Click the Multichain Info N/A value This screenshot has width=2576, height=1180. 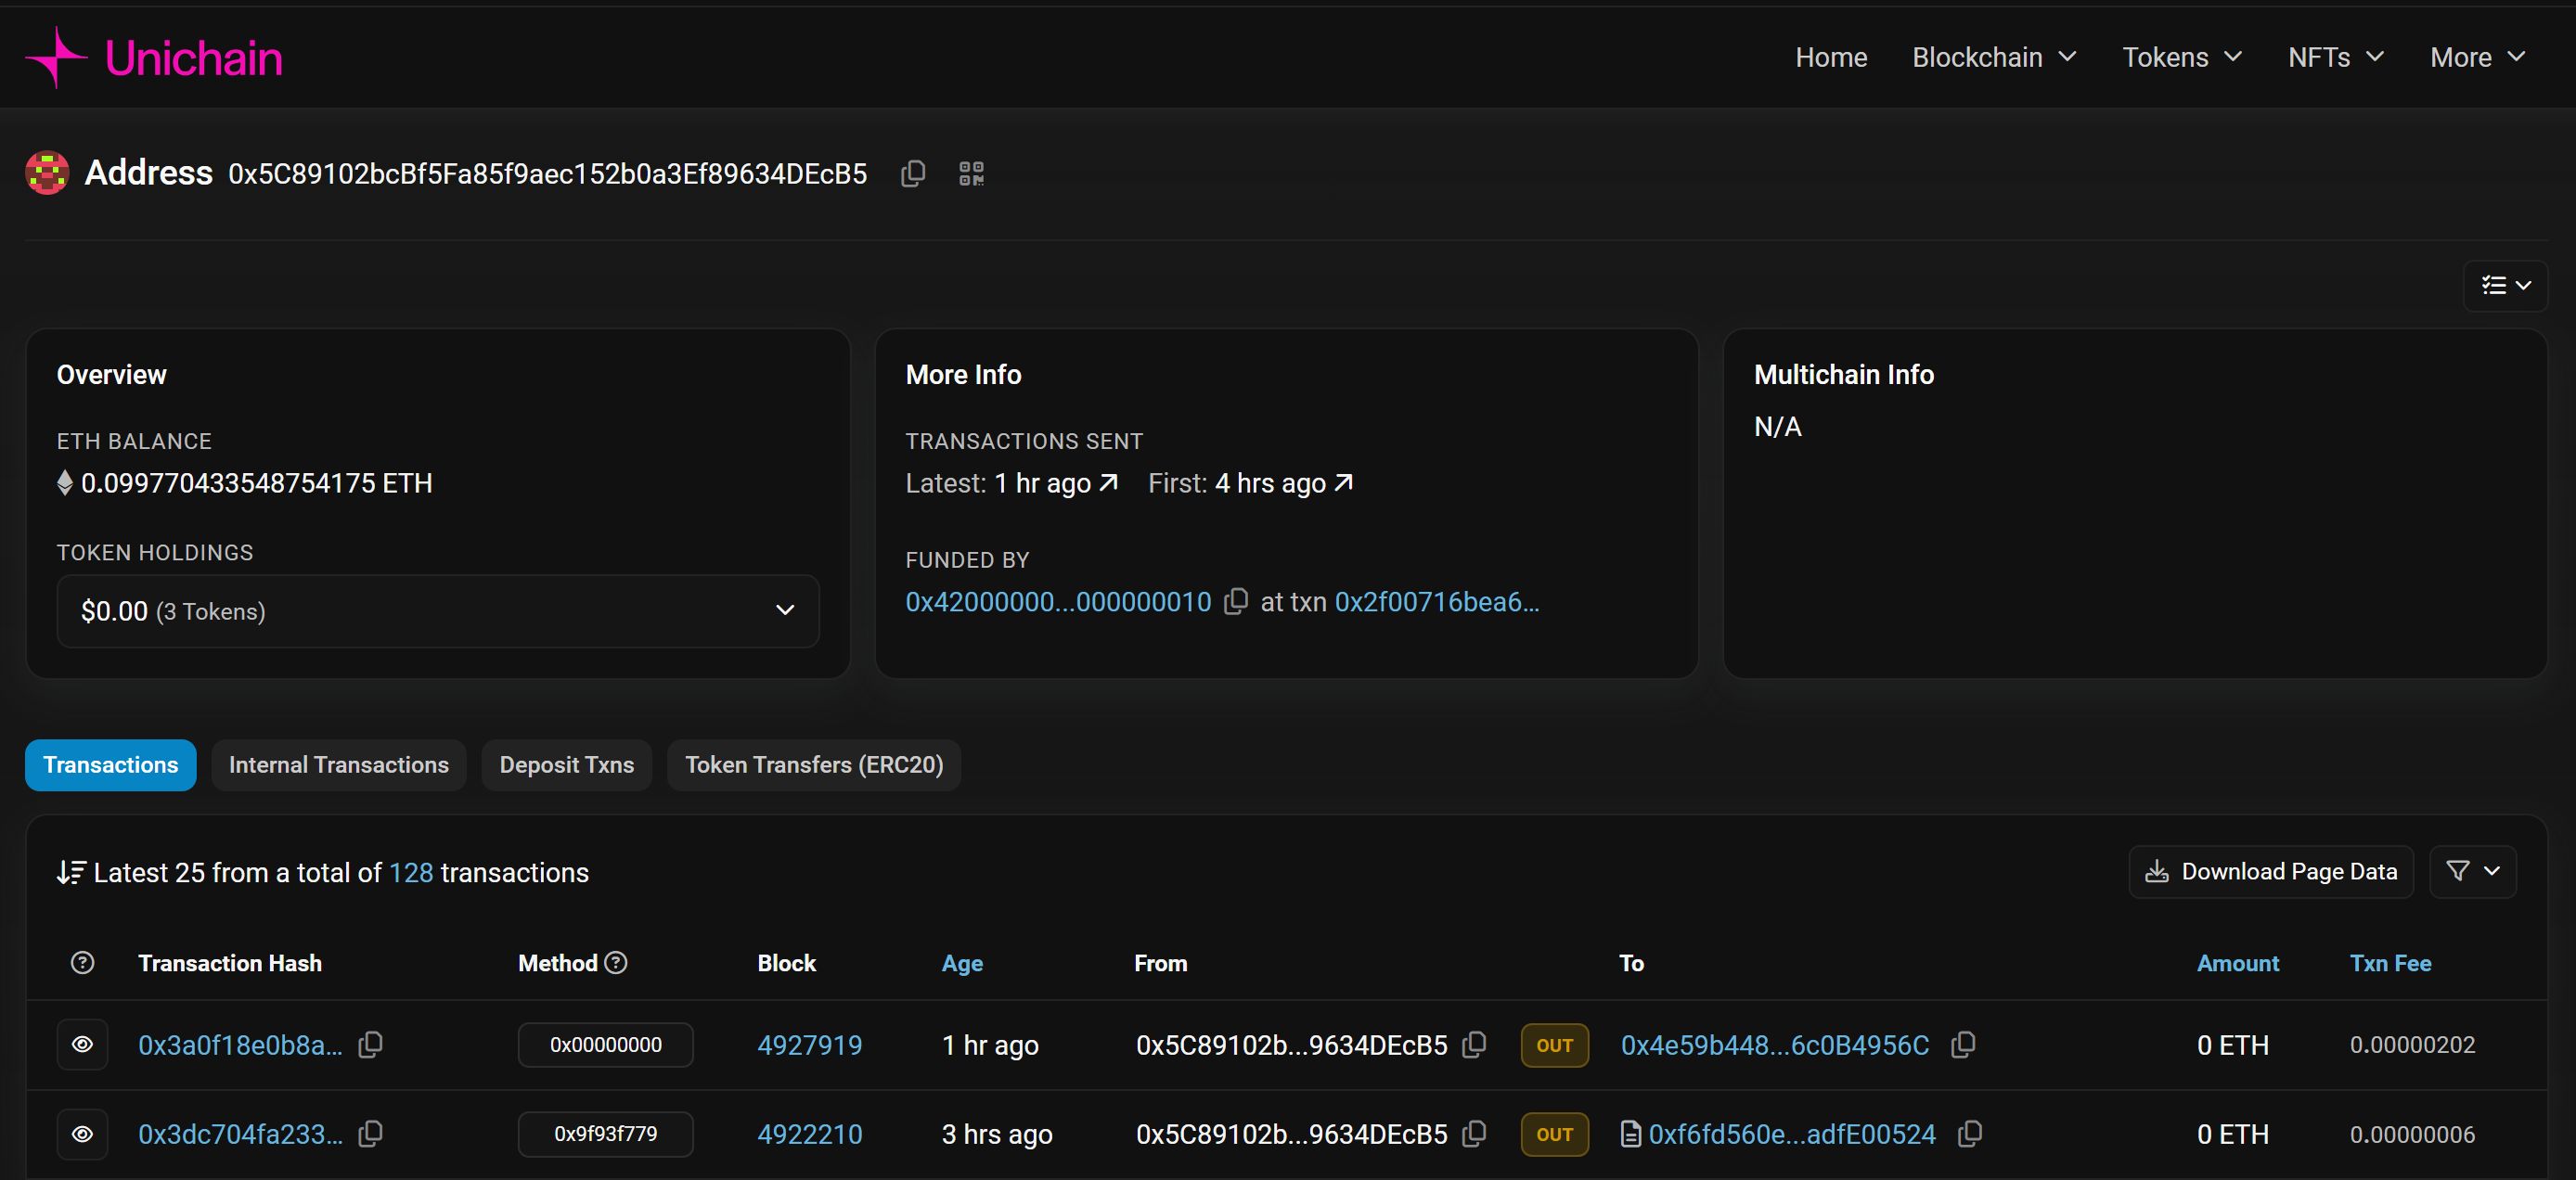[1778, 427]
